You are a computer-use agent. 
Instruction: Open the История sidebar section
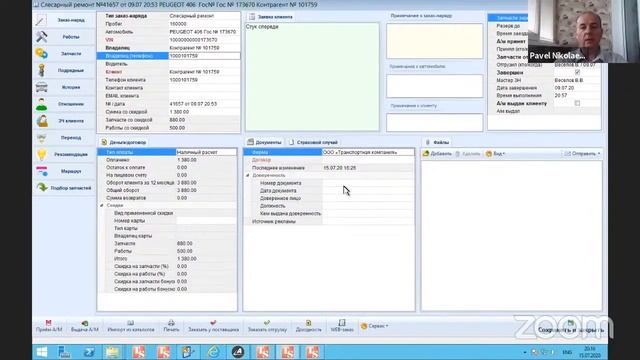point(64,87)
